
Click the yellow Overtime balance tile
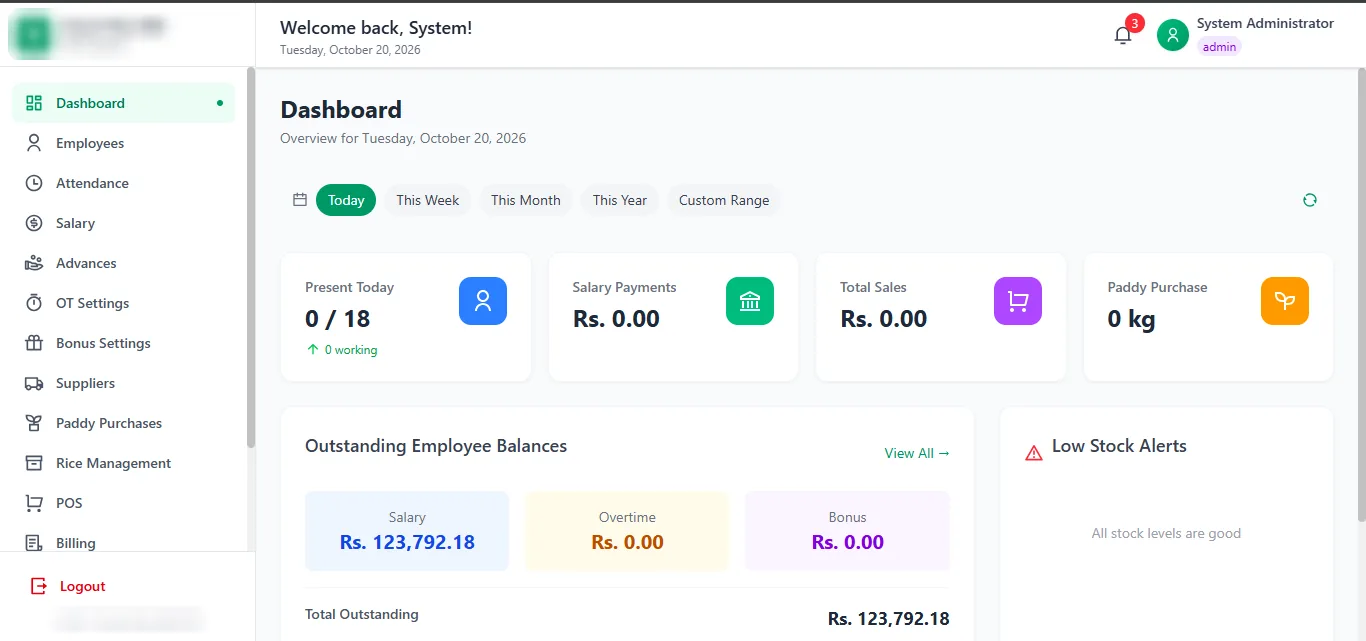point(627,531)
